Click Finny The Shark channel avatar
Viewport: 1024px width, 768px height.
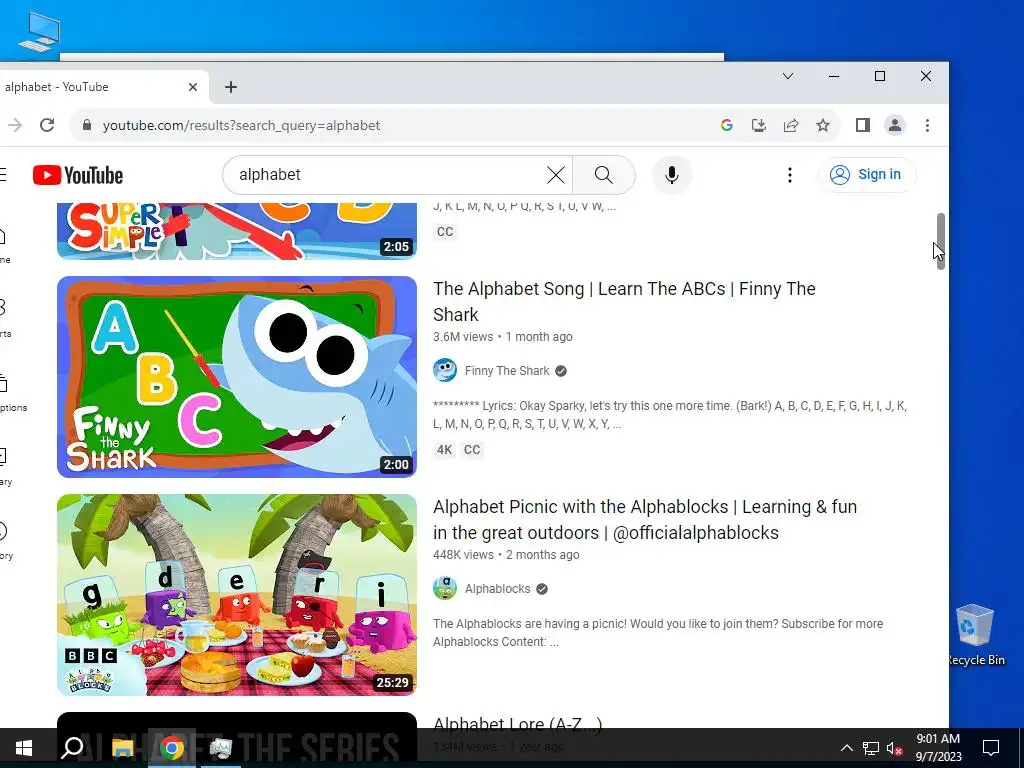coord(445,370)
